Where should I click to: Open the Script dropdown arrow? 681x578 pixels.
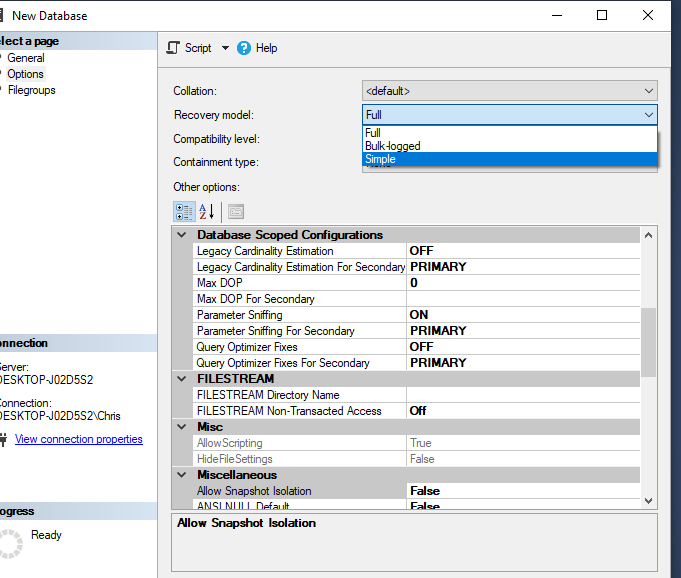click(225, 48)
